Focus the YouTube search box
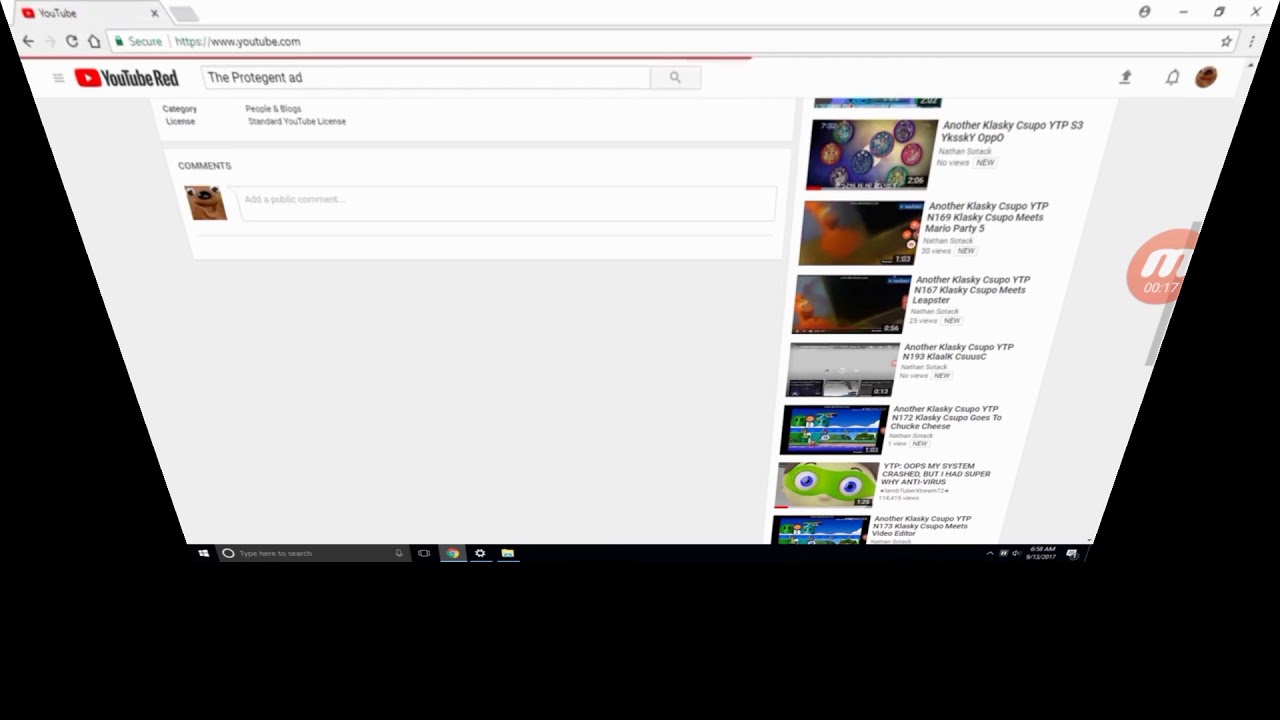This screenshot has height=720, width=1280. coord(426,77)
